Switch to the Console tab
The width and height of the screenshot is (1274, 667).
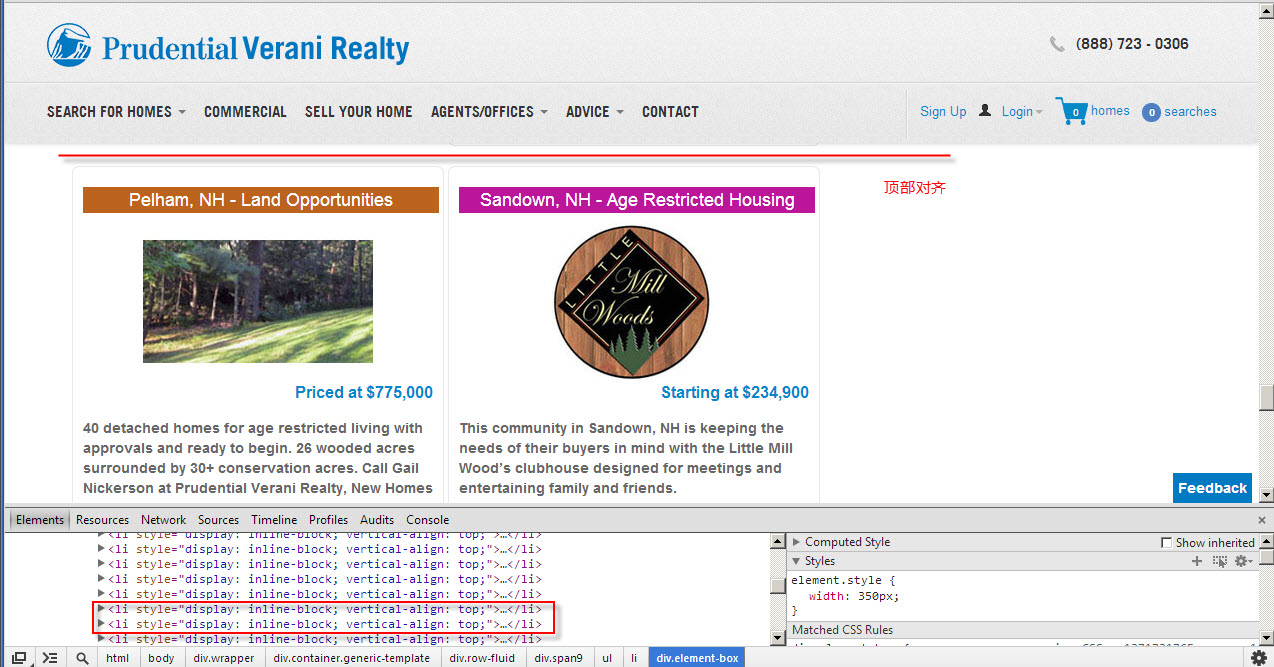click(427, 520)
